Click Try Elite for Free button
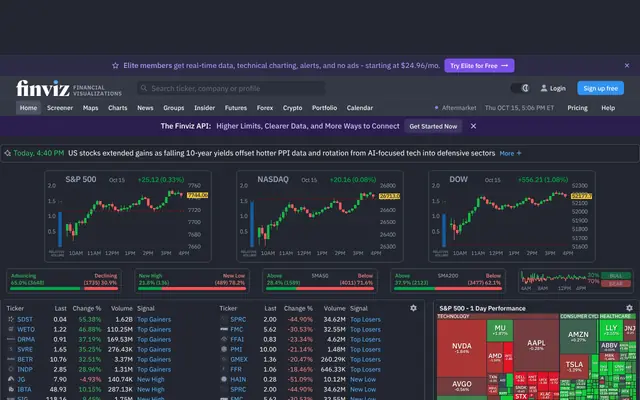This screenshot has width=640, height=400. (x=479, y=65)
